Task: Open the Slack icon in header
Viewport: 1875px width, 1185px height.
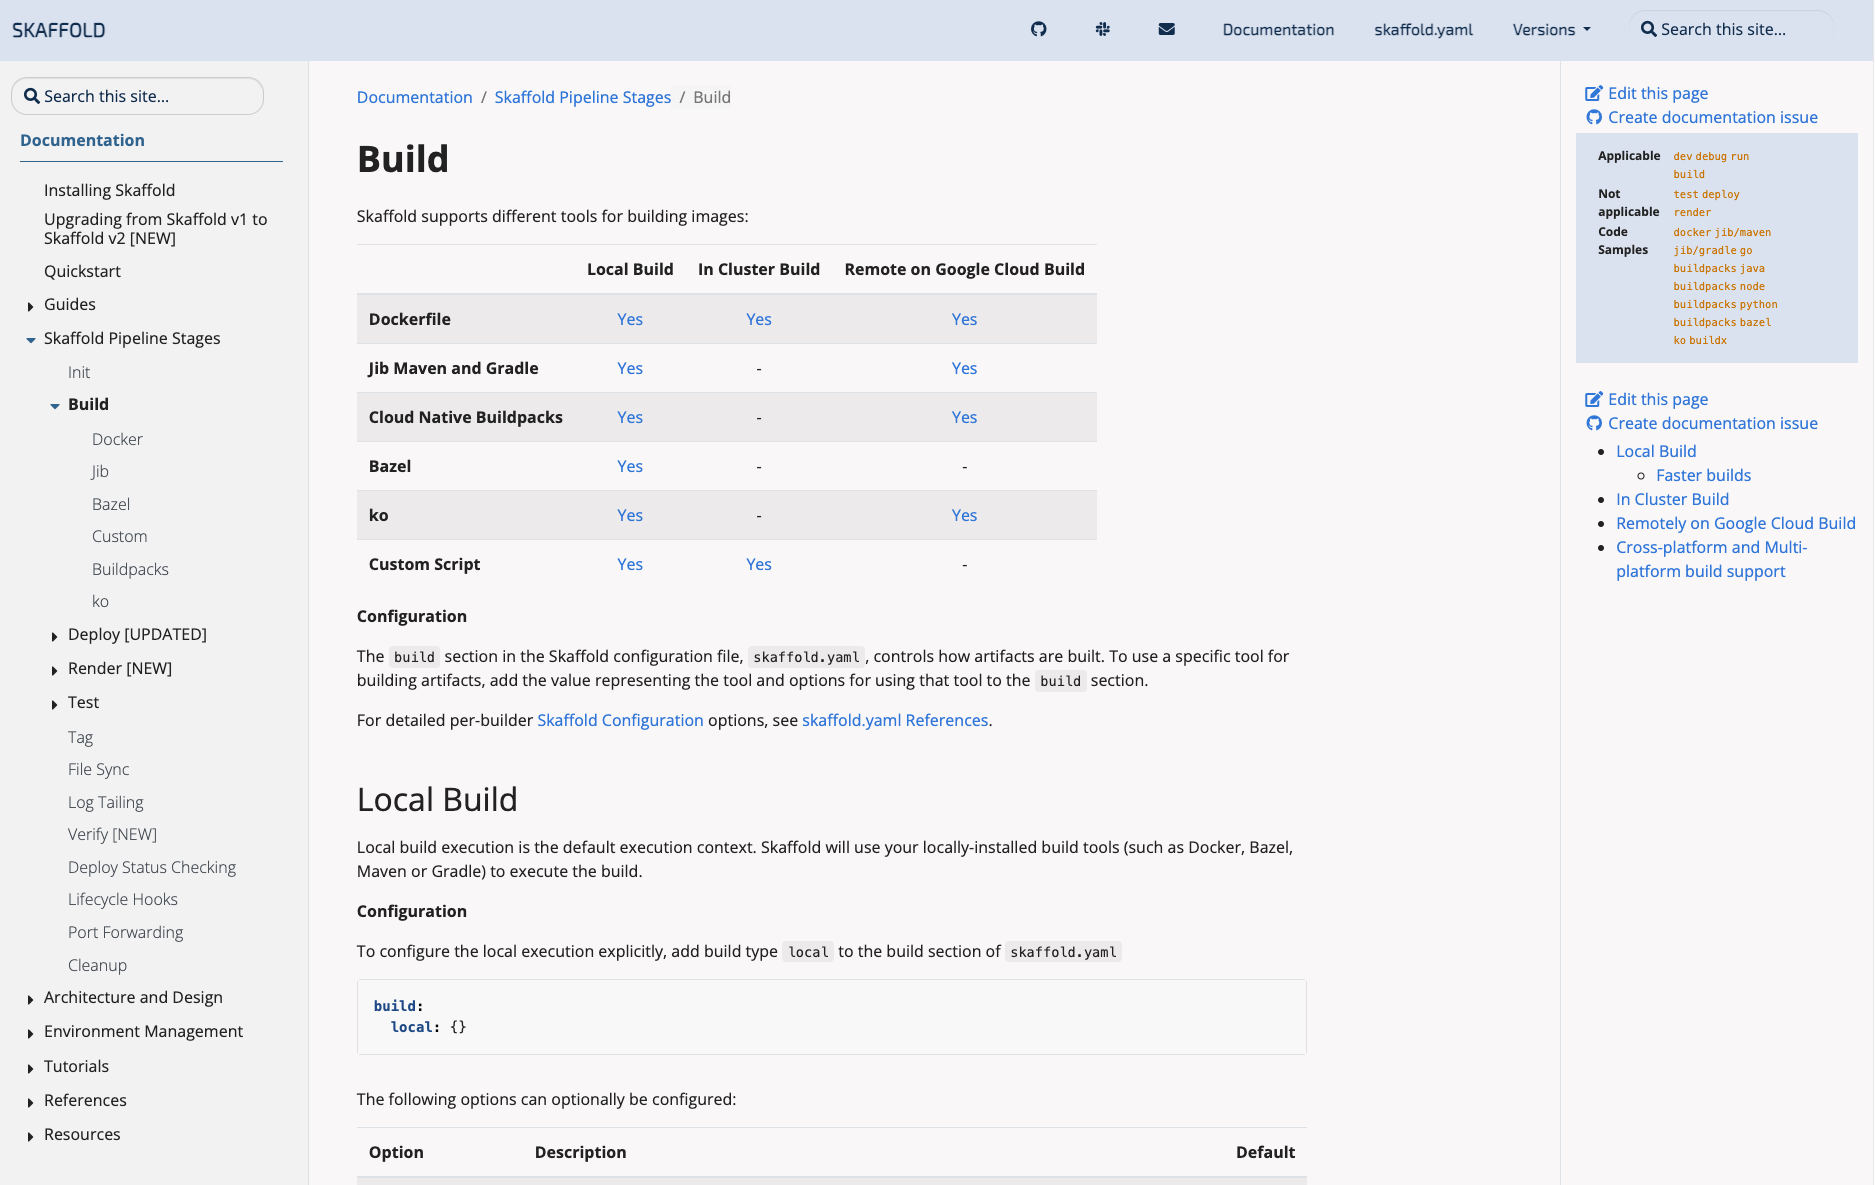Action: tap(1102, 29)
